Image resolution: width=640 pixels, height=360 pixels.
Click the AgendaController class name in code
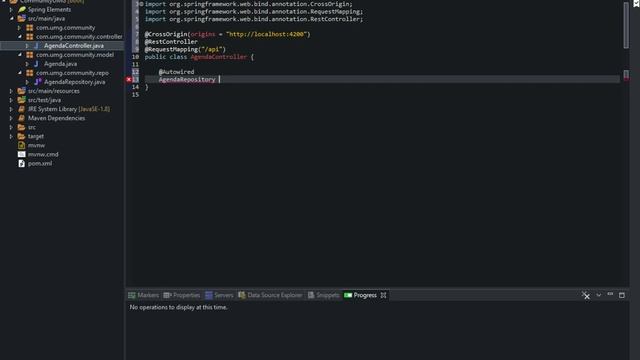219,57
